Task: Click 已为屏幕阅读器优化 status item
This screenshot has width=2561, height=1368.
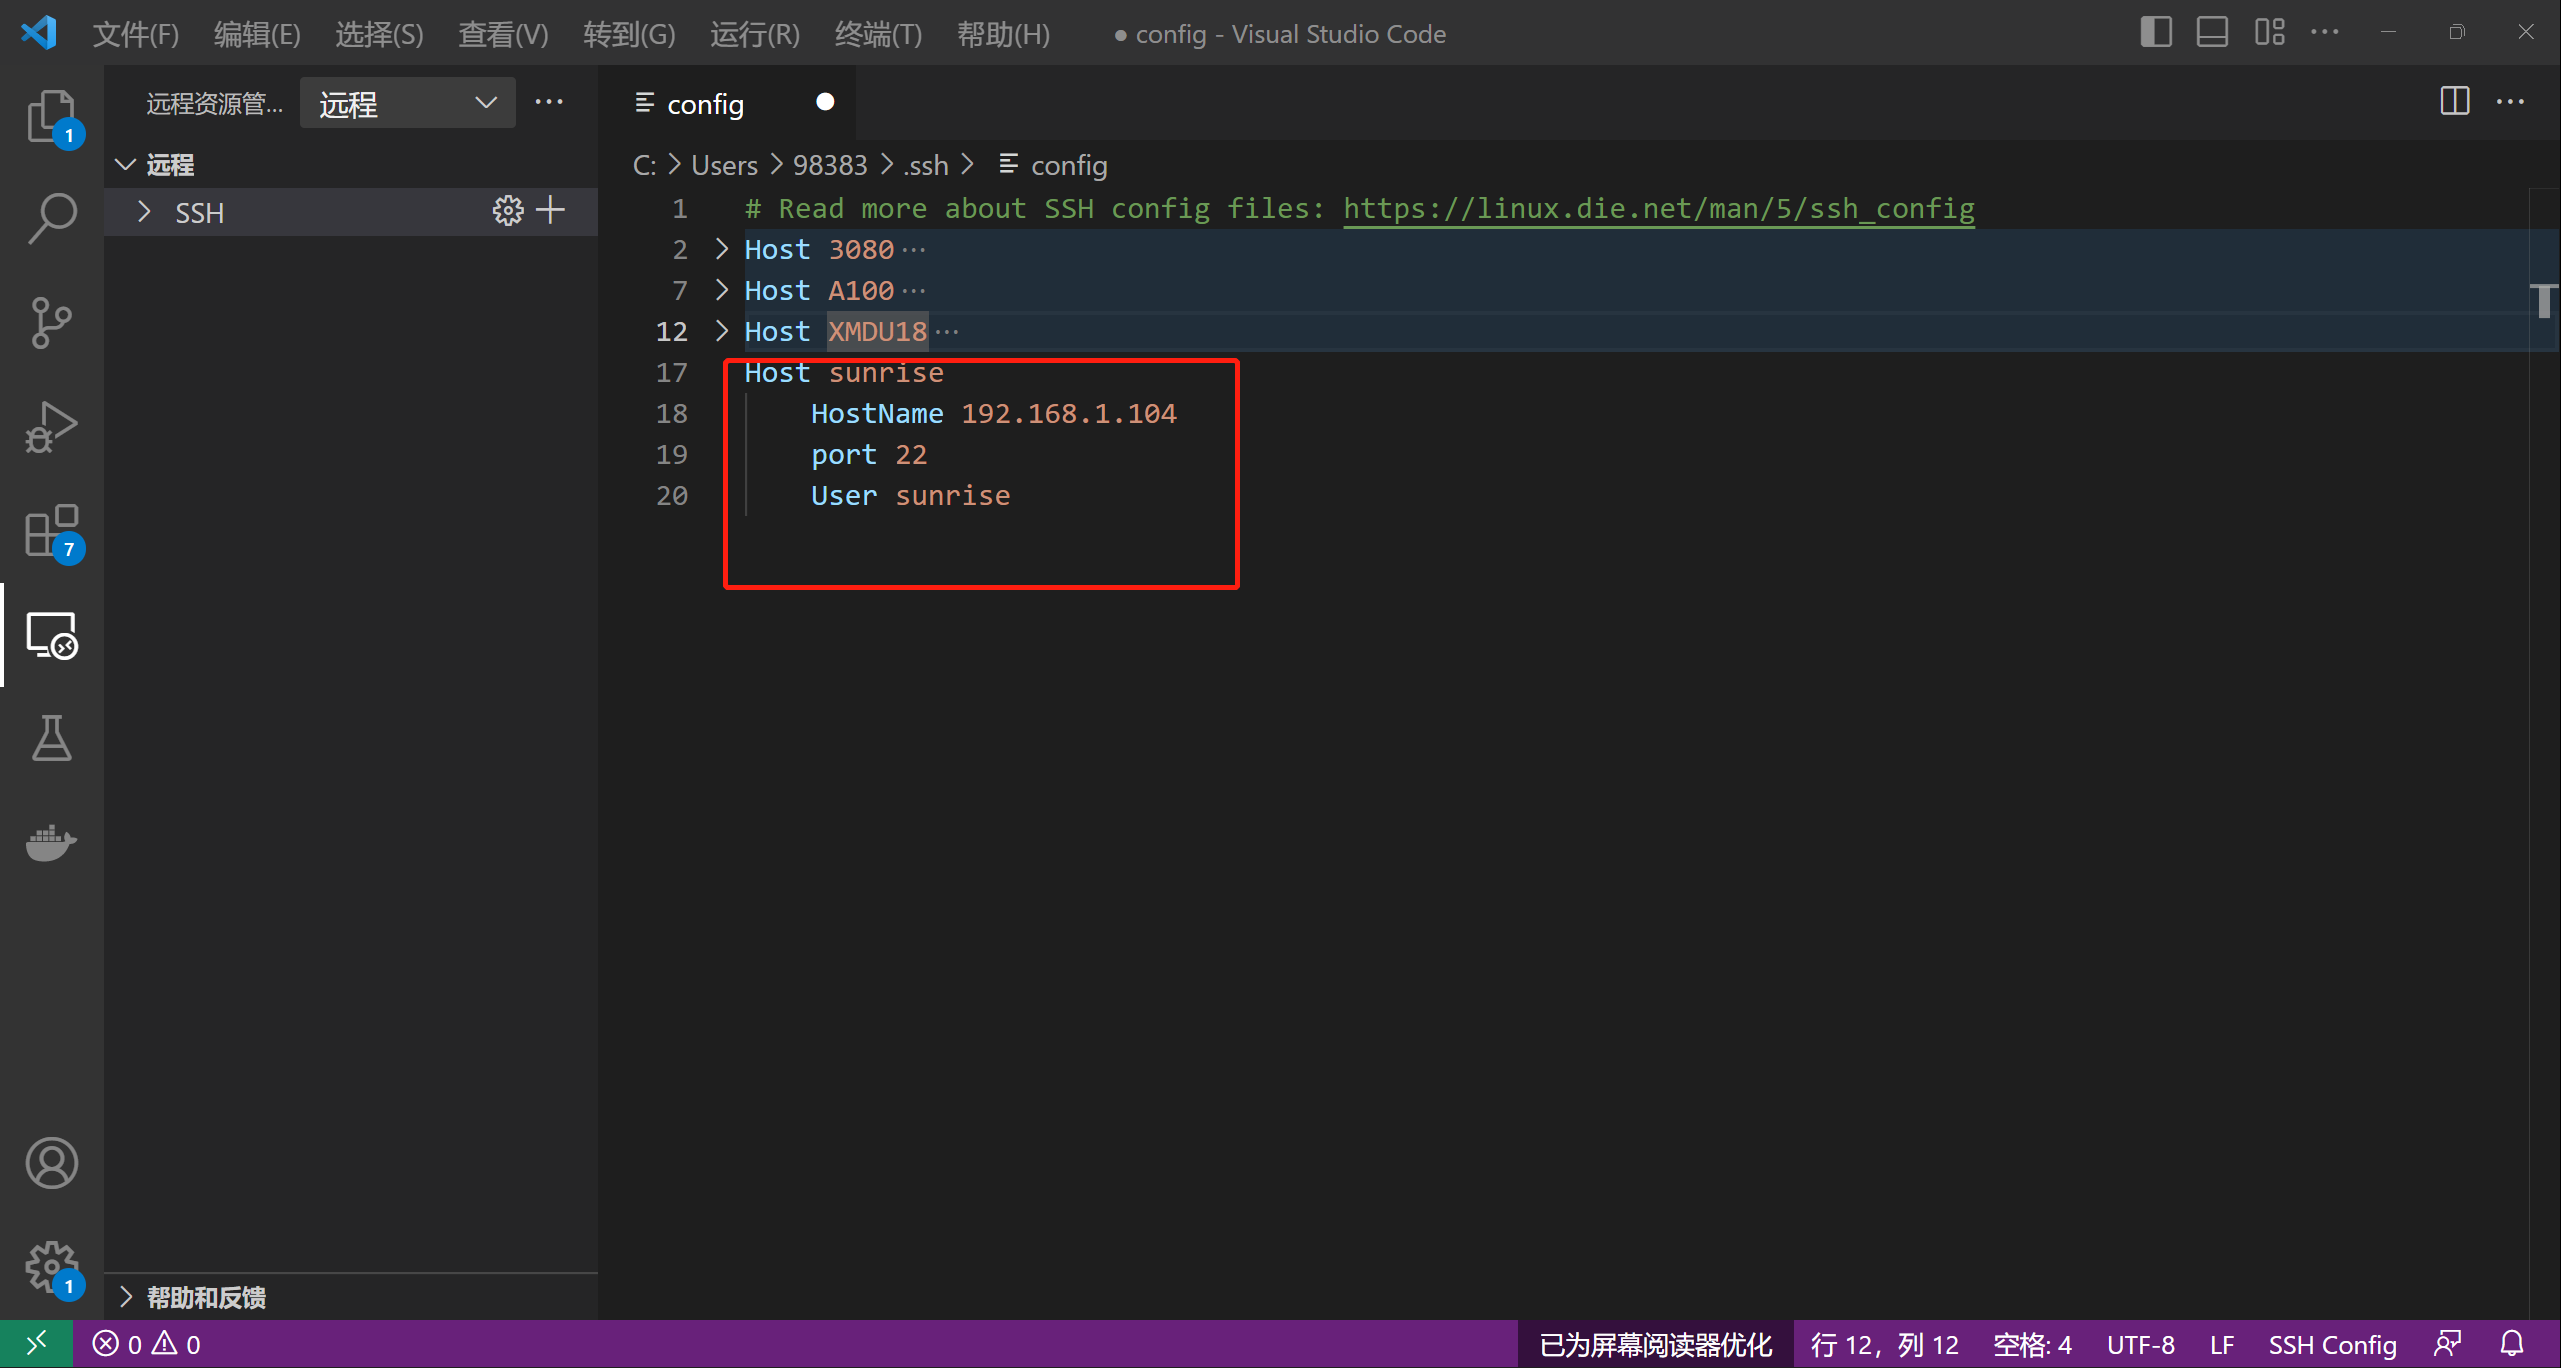Action: (1656, 1344)
